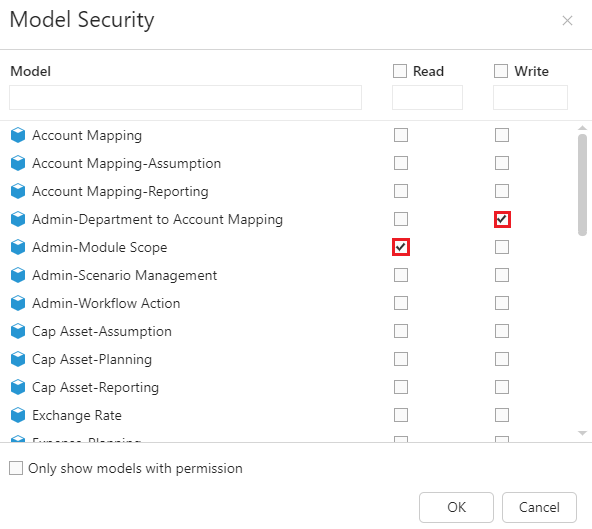The height and width of the screenshot is (529, 592).
Task: Click the Admin-Scenario Management cube icon
Action: pyautogui.click(x=18, y=275)
